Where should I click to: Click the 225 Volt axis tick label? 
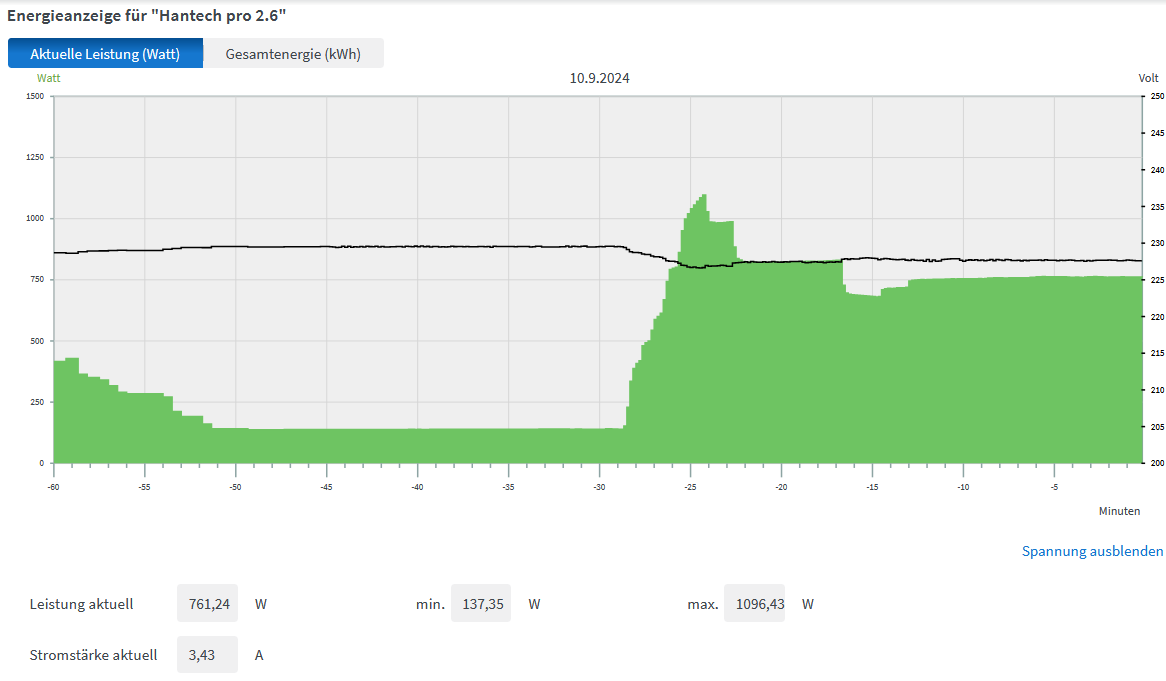tap(1157, 280)
